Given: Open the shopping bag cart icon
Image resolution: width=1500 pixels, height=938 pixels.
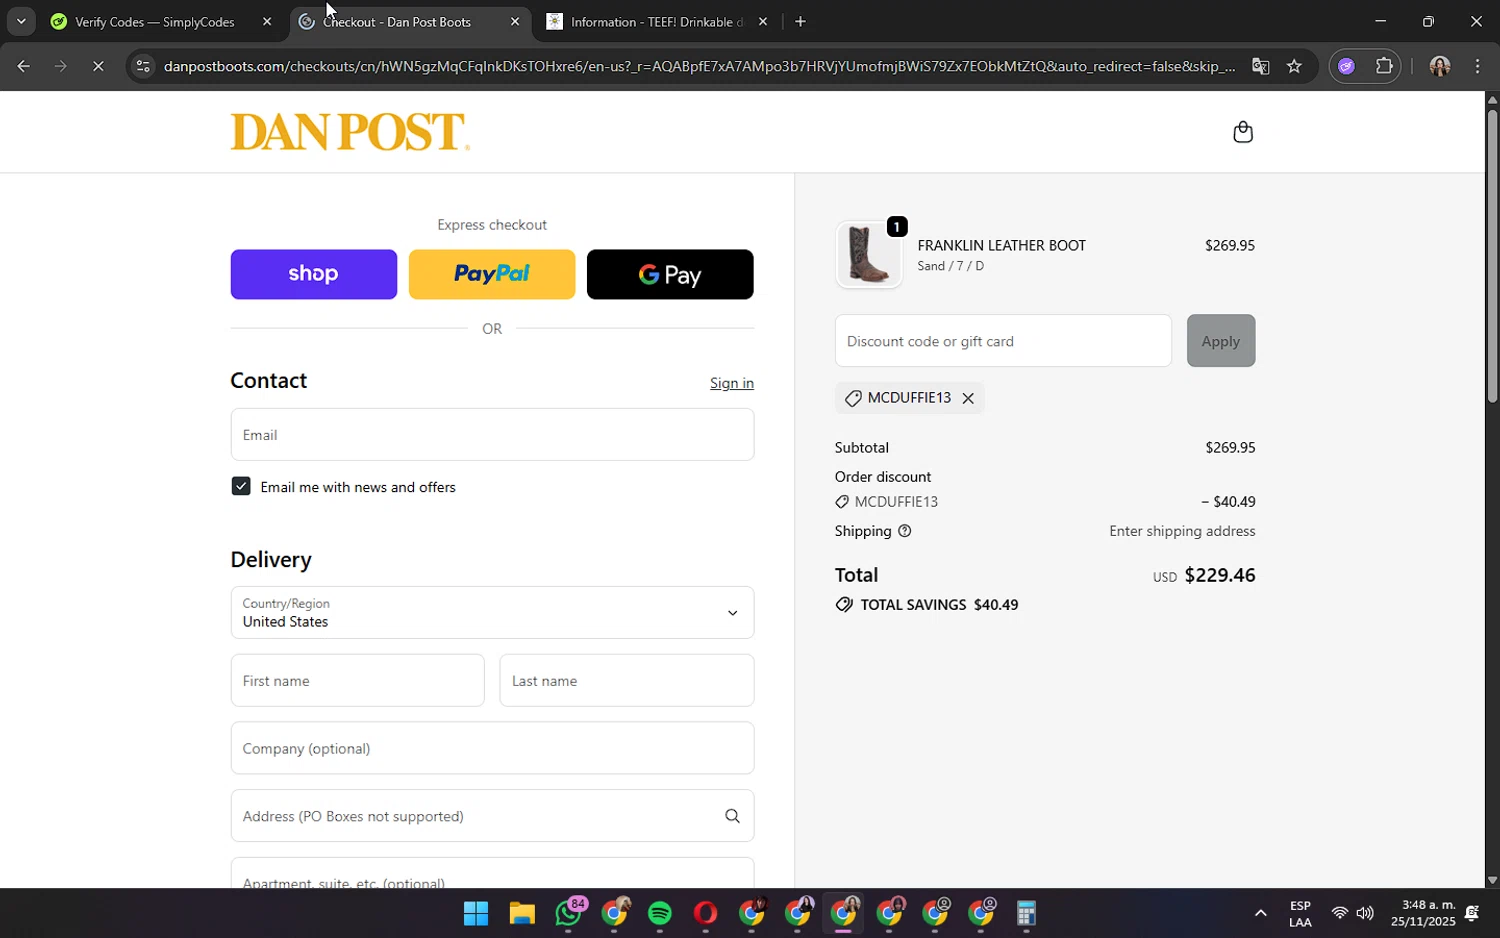Looking at the screenshot, I should click(1243, 132).
